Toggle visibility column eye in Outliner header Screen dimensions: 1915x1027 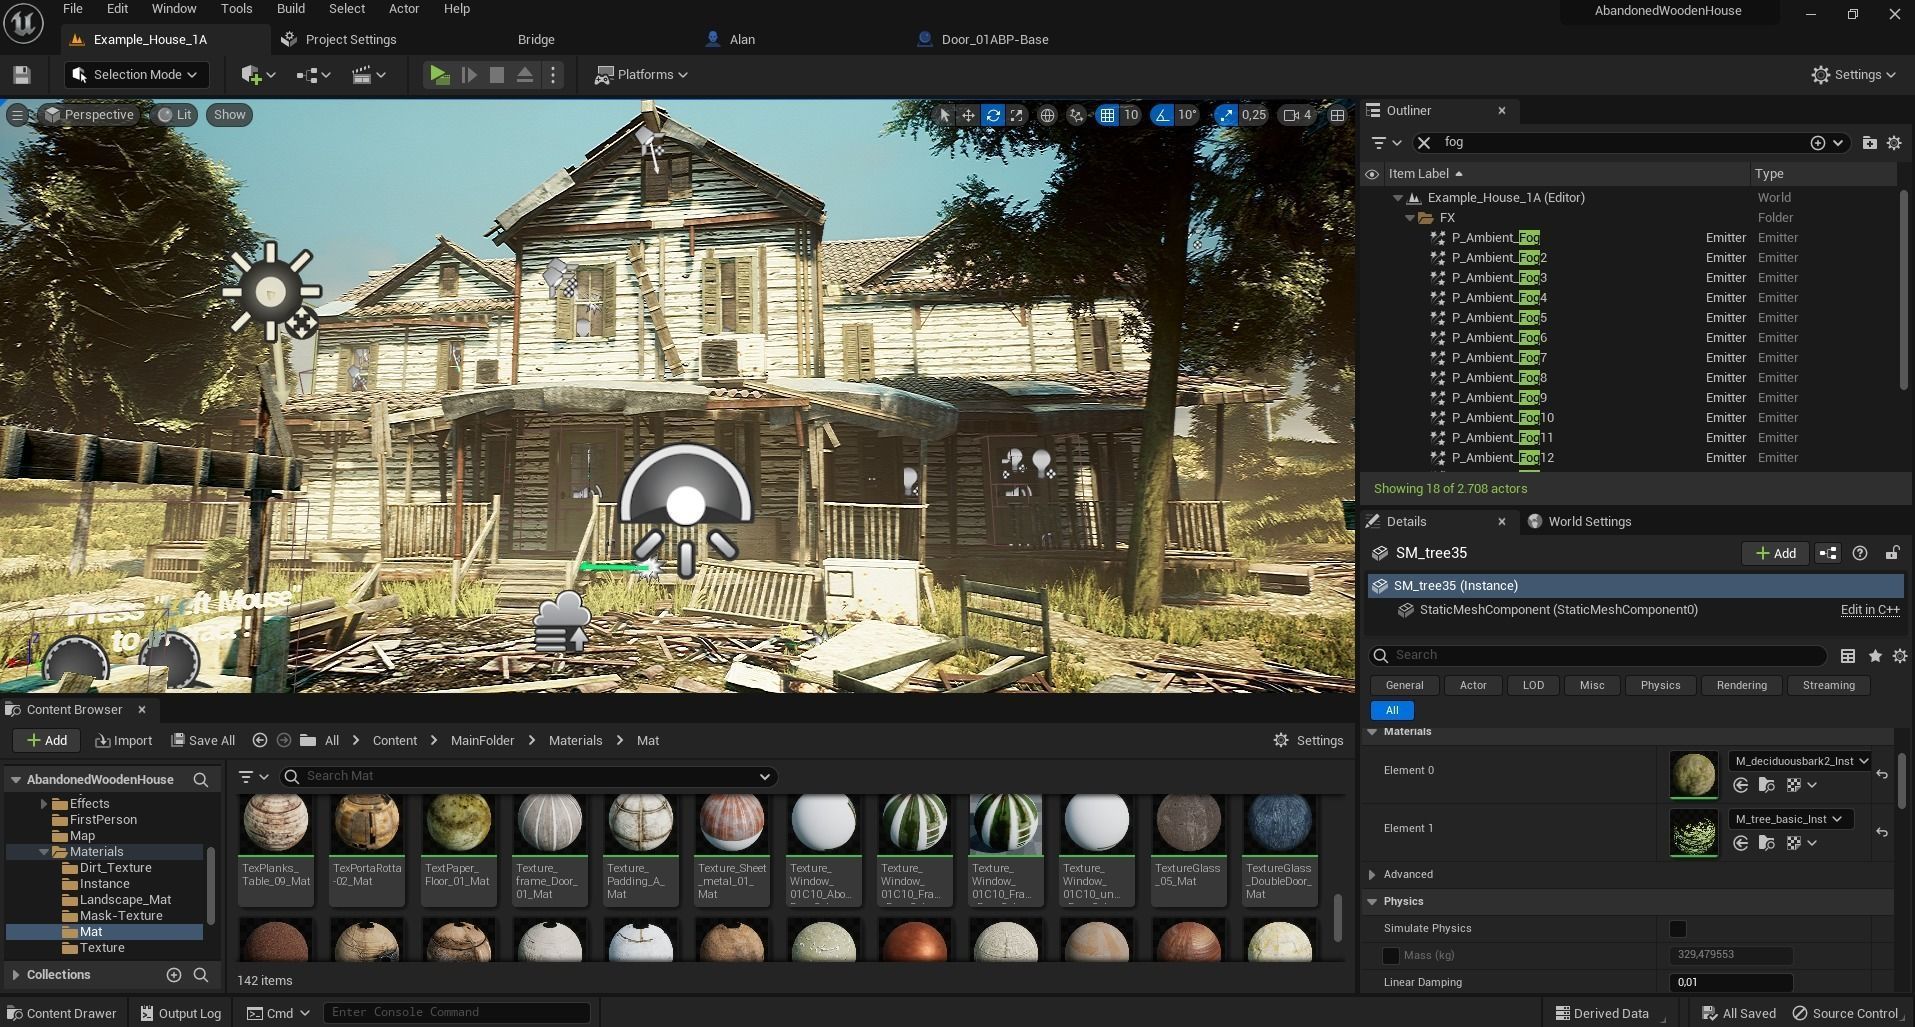(x=1372, y=174)
